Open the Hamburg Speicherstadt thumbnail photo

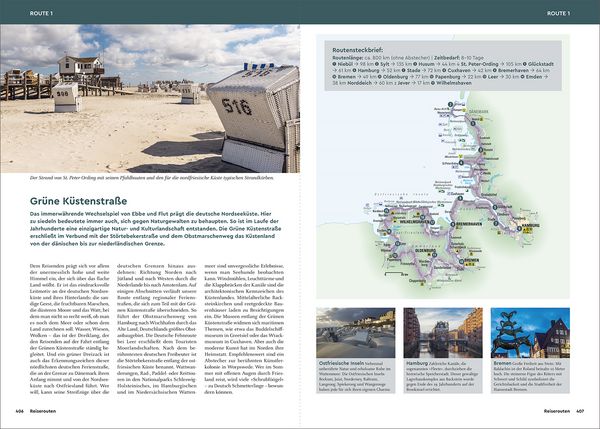443,333
